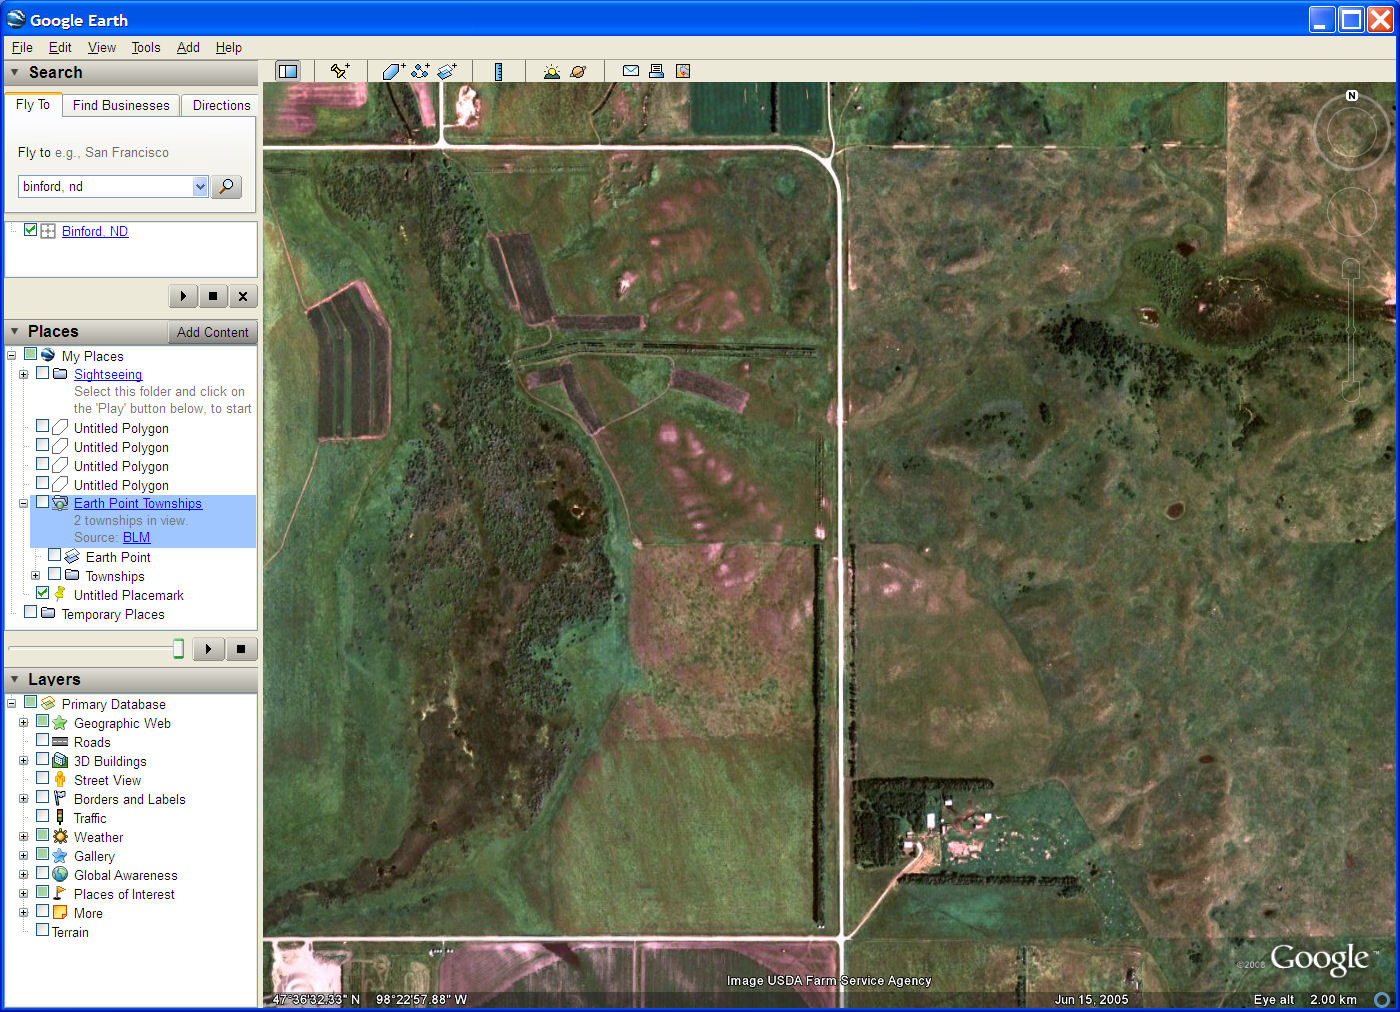Screen dimensions: 1400x1012
Task: Collapse the My Places tree
Action: tap(11, 355)
